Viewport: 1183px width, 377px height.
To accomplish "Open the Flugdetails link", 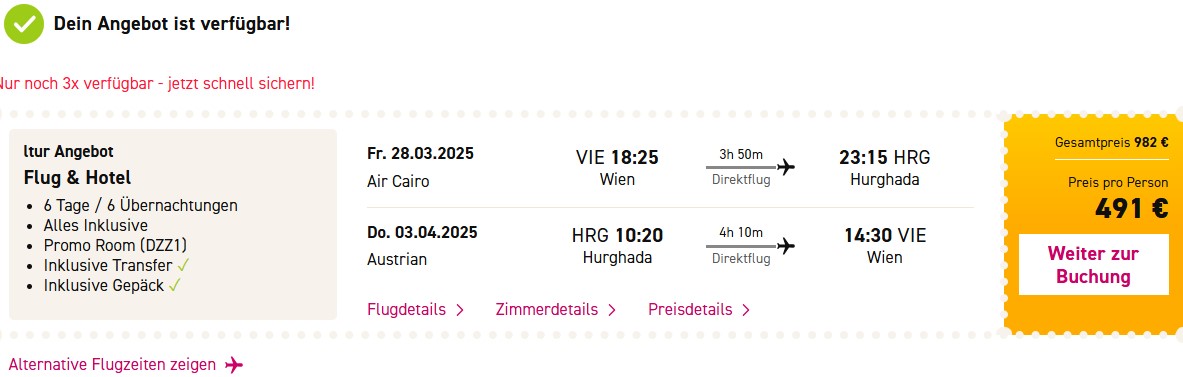I will (x=407, y=309).
